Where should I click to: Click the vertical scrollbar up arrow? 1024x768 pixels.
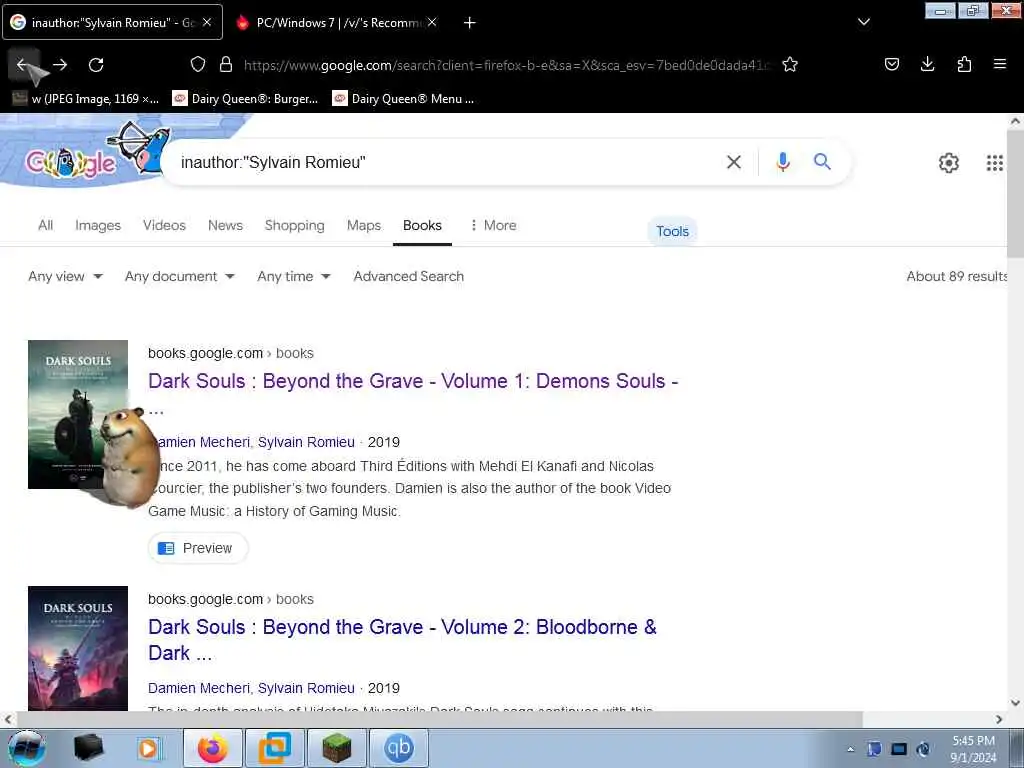coord(1016,121)
